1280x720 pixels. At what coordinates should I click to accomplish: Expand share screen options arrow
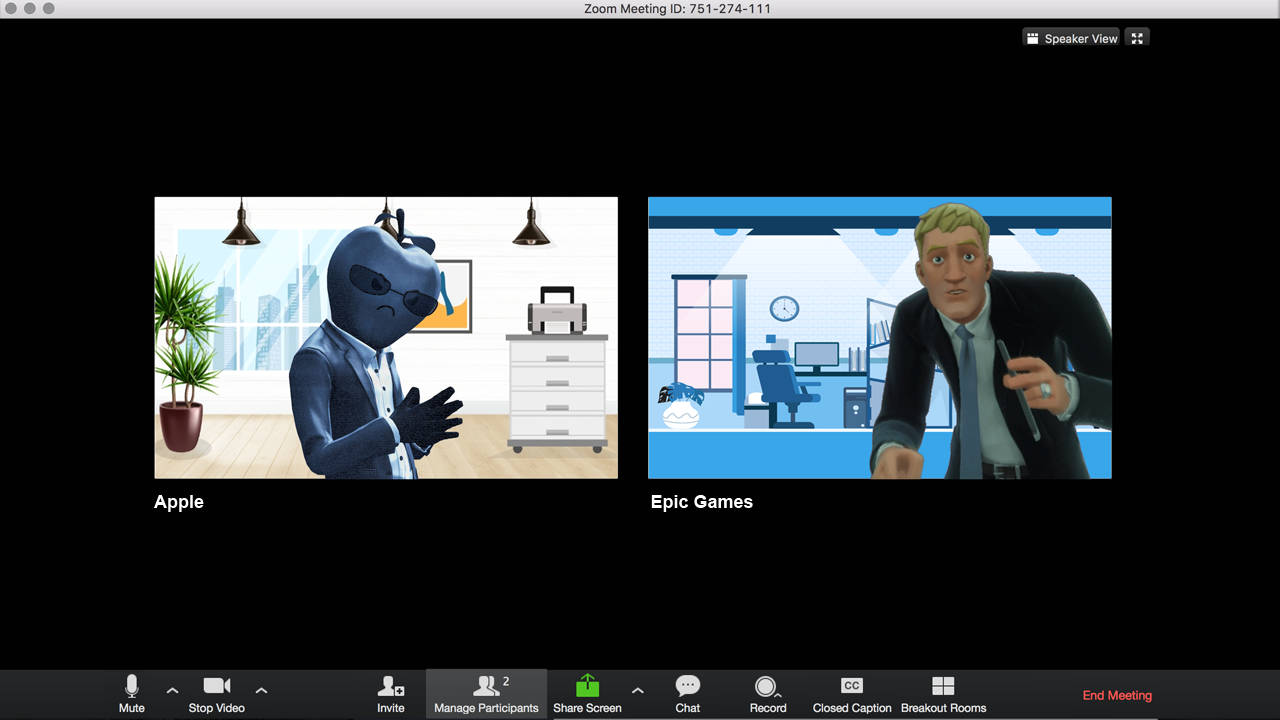[637, 690]
